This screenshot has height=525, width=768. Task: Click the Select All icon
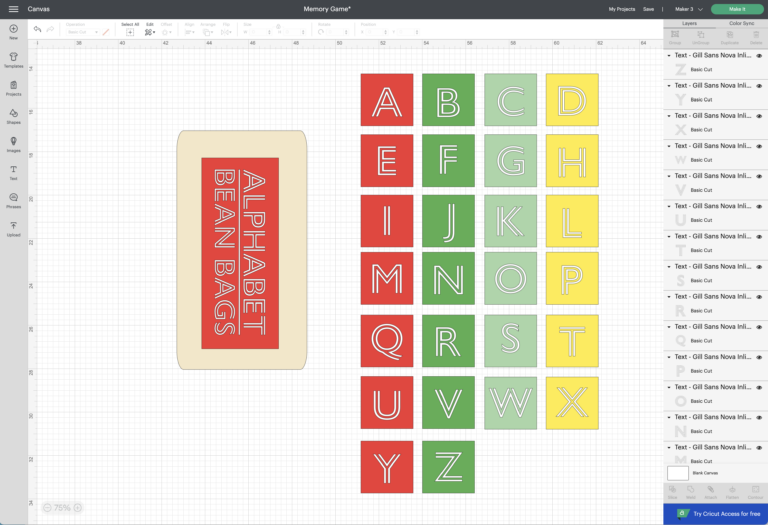pos(130,32)
